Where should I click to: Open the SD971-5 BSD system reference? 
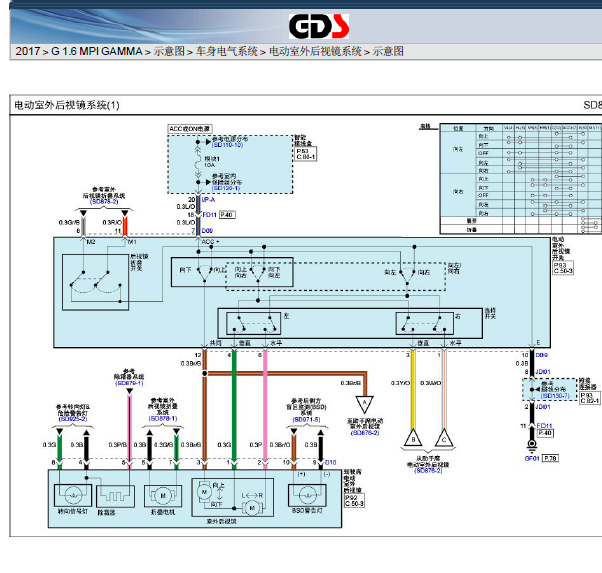[x=306, y=419]
